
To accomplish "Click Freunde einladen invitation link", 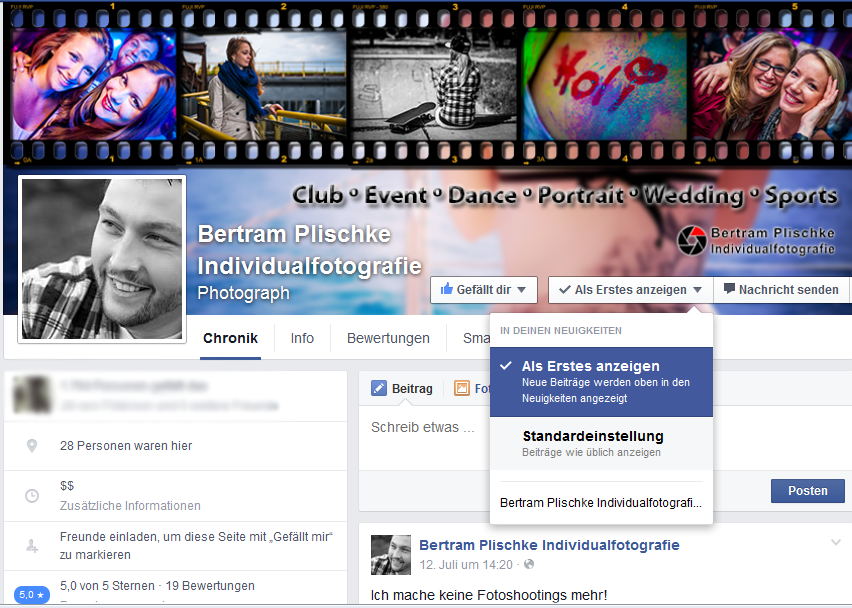I will click(196, 546).
